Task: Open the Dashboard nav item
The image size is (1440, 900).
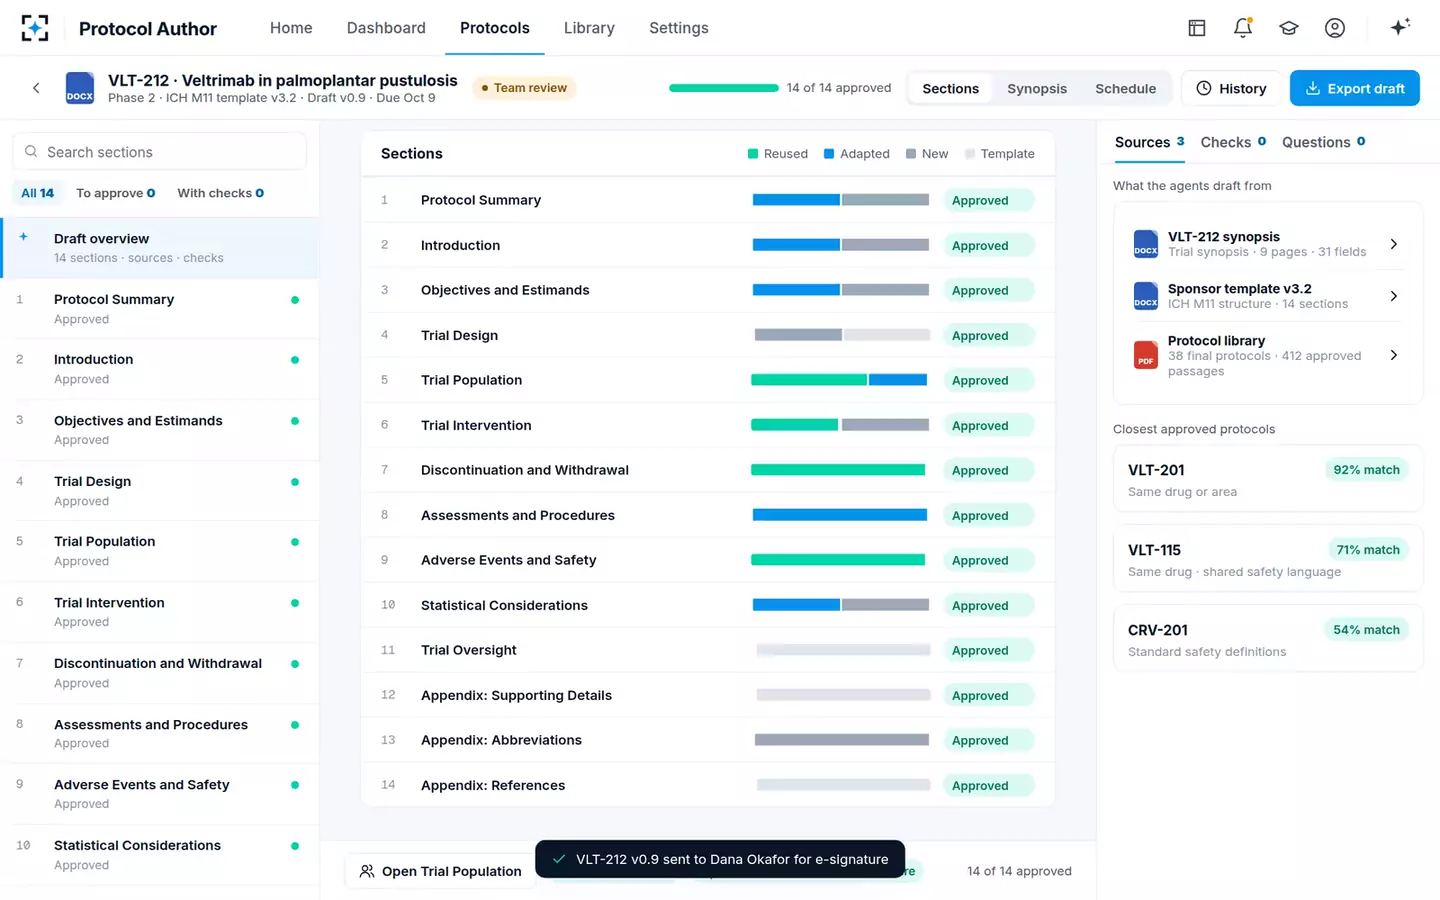Action: click(386, 28)
